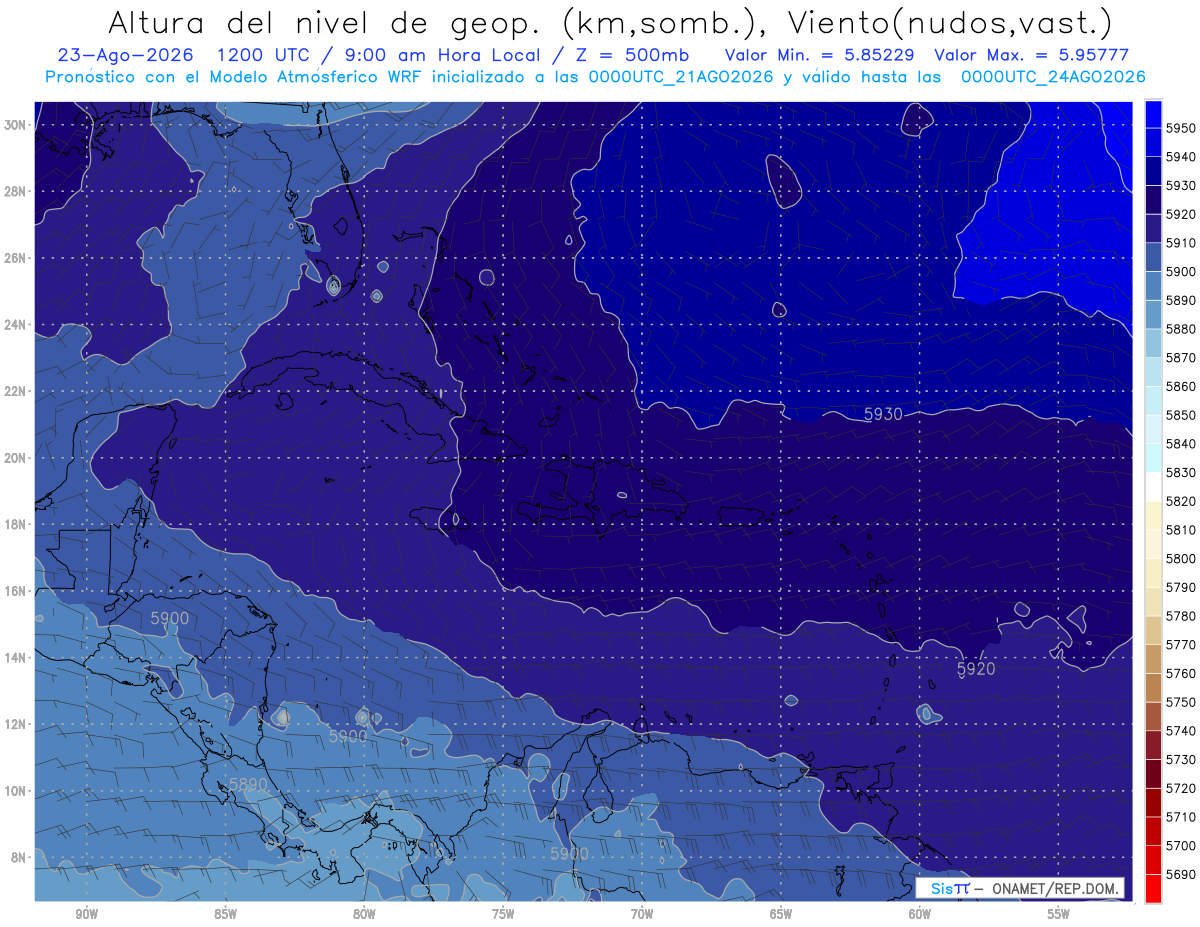1200x927 pixels.
Task: Click the 5920 contour label on the map
Action: point(976,669)
